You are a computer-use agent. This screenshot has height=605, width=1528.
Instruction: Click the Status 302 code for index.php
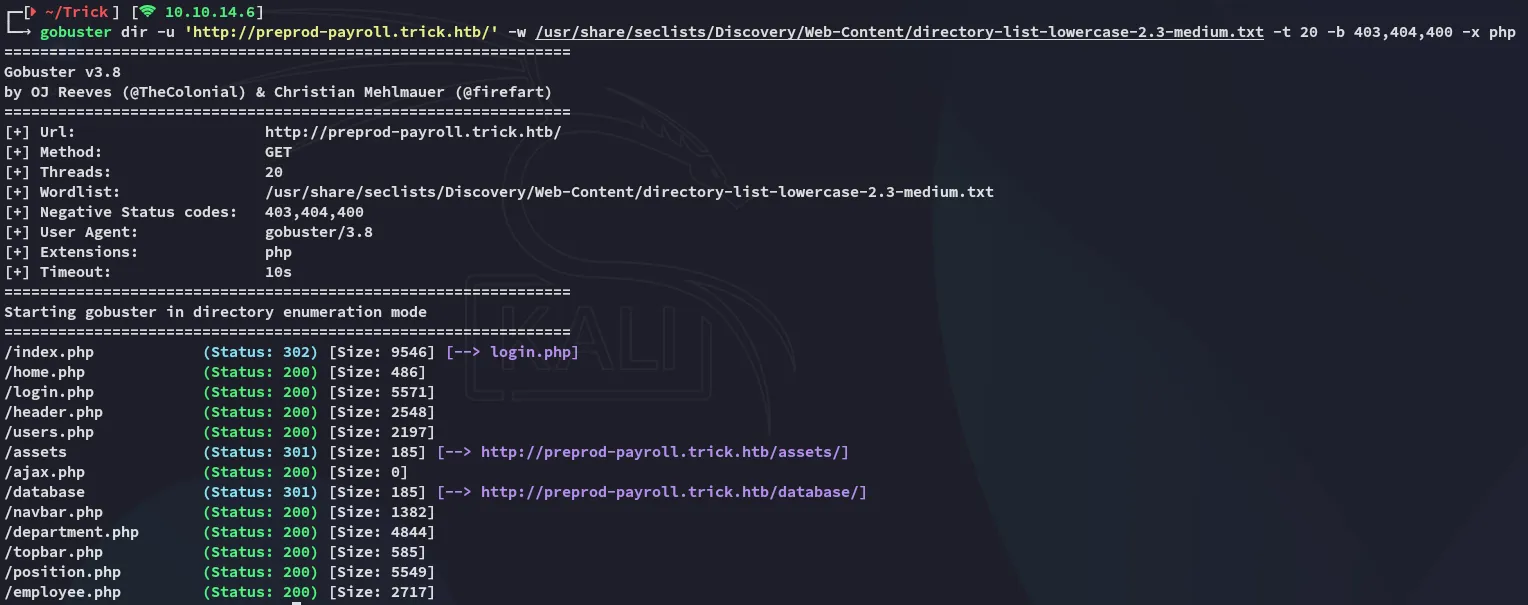[x=260, y=352]
